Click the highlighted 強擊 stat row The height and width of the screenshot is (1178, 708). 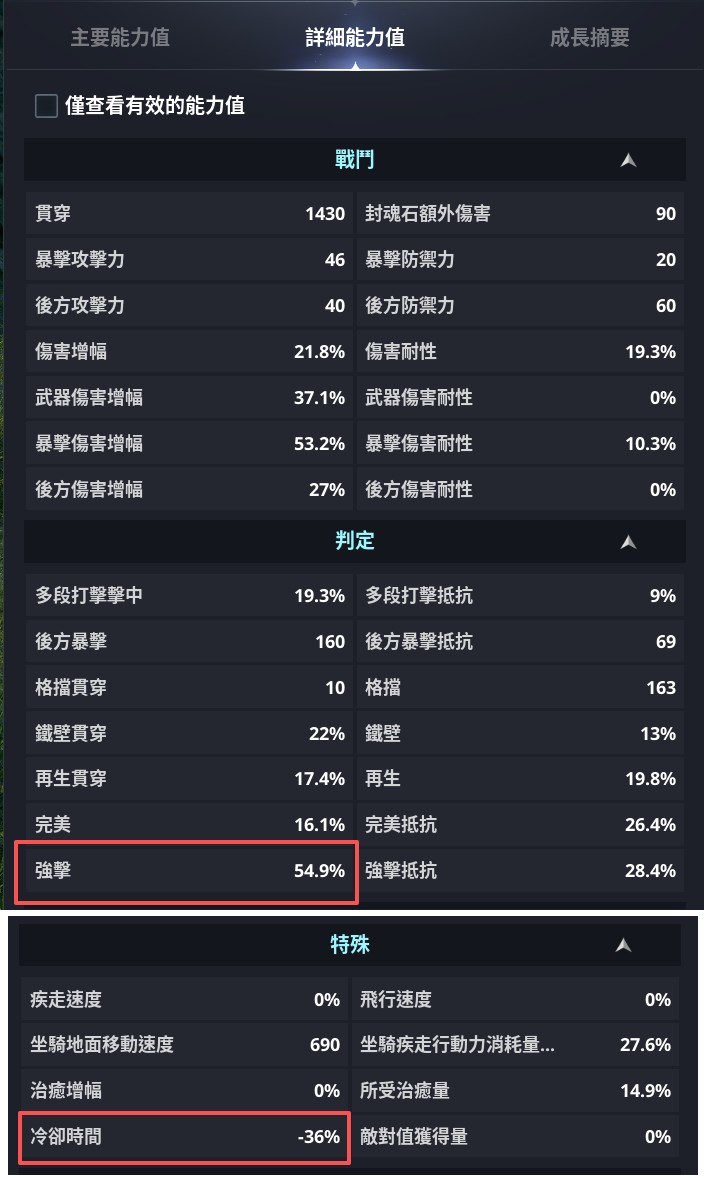(x=186, y=870)
